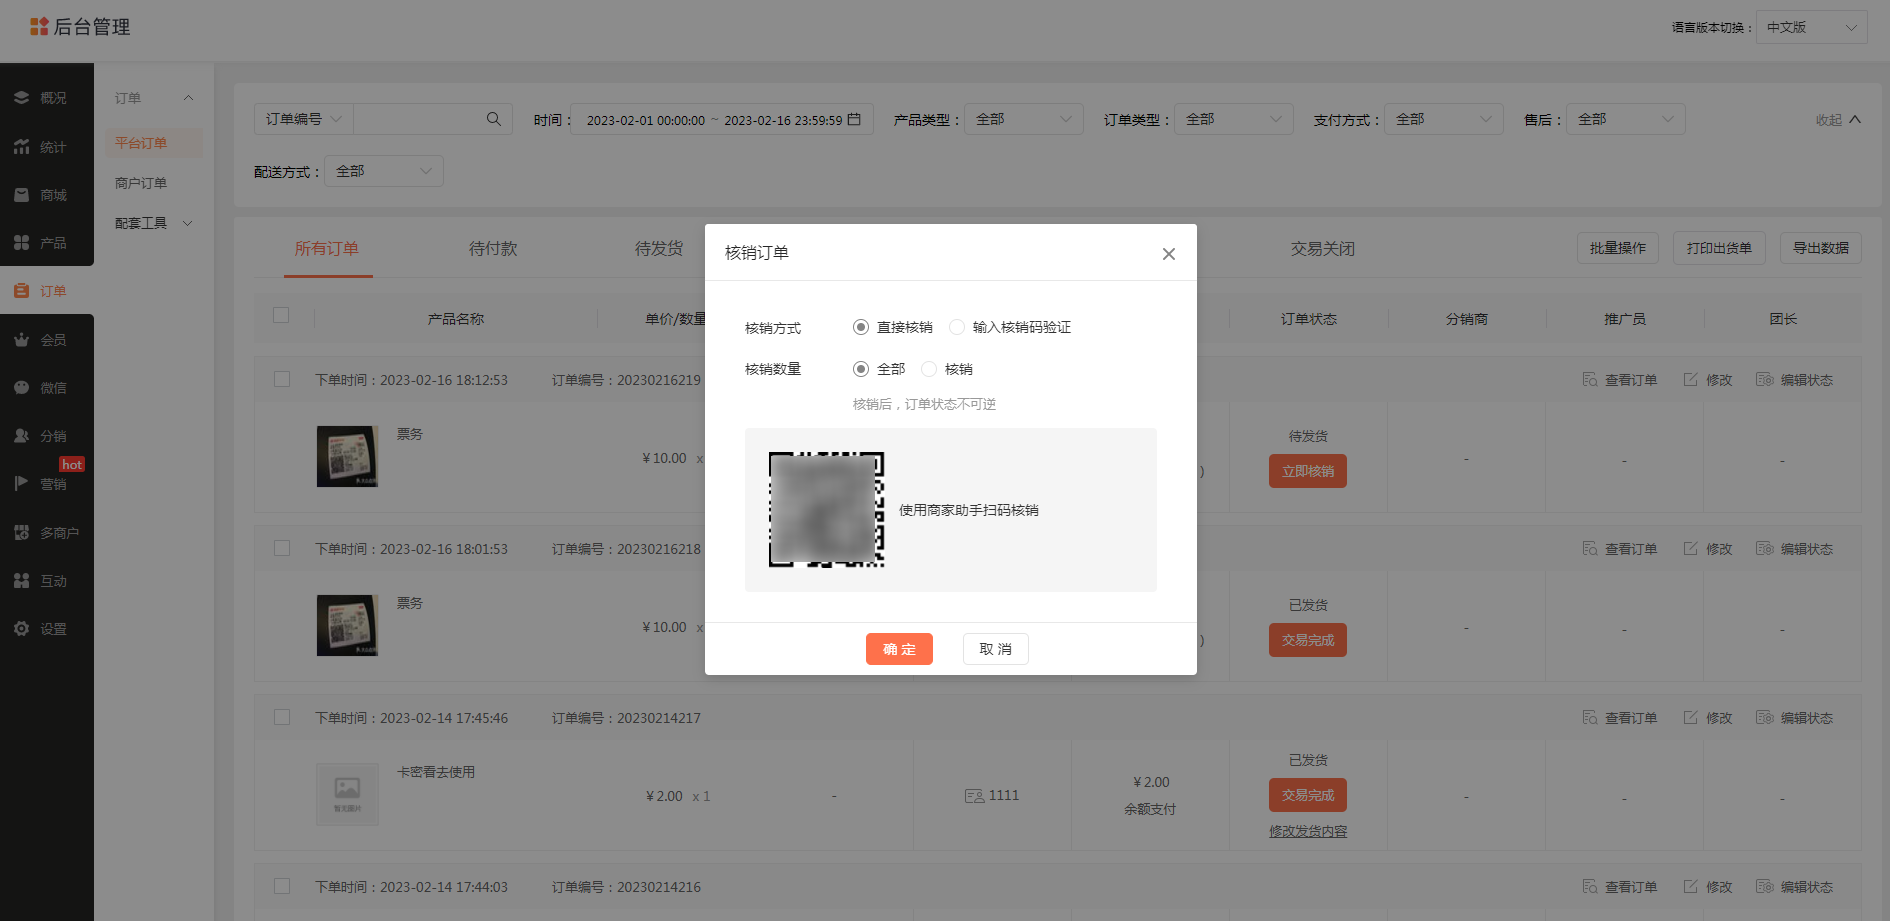Select 核销 partial quantity radio button
This screenshot has height=921, width=1890.
coord(929,369)
